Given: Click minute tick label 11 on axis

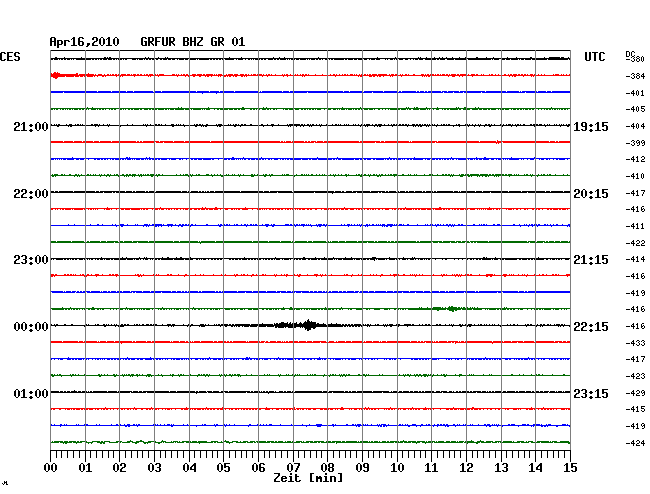Looking at the screenshot, I should click(x=431, y=468).
